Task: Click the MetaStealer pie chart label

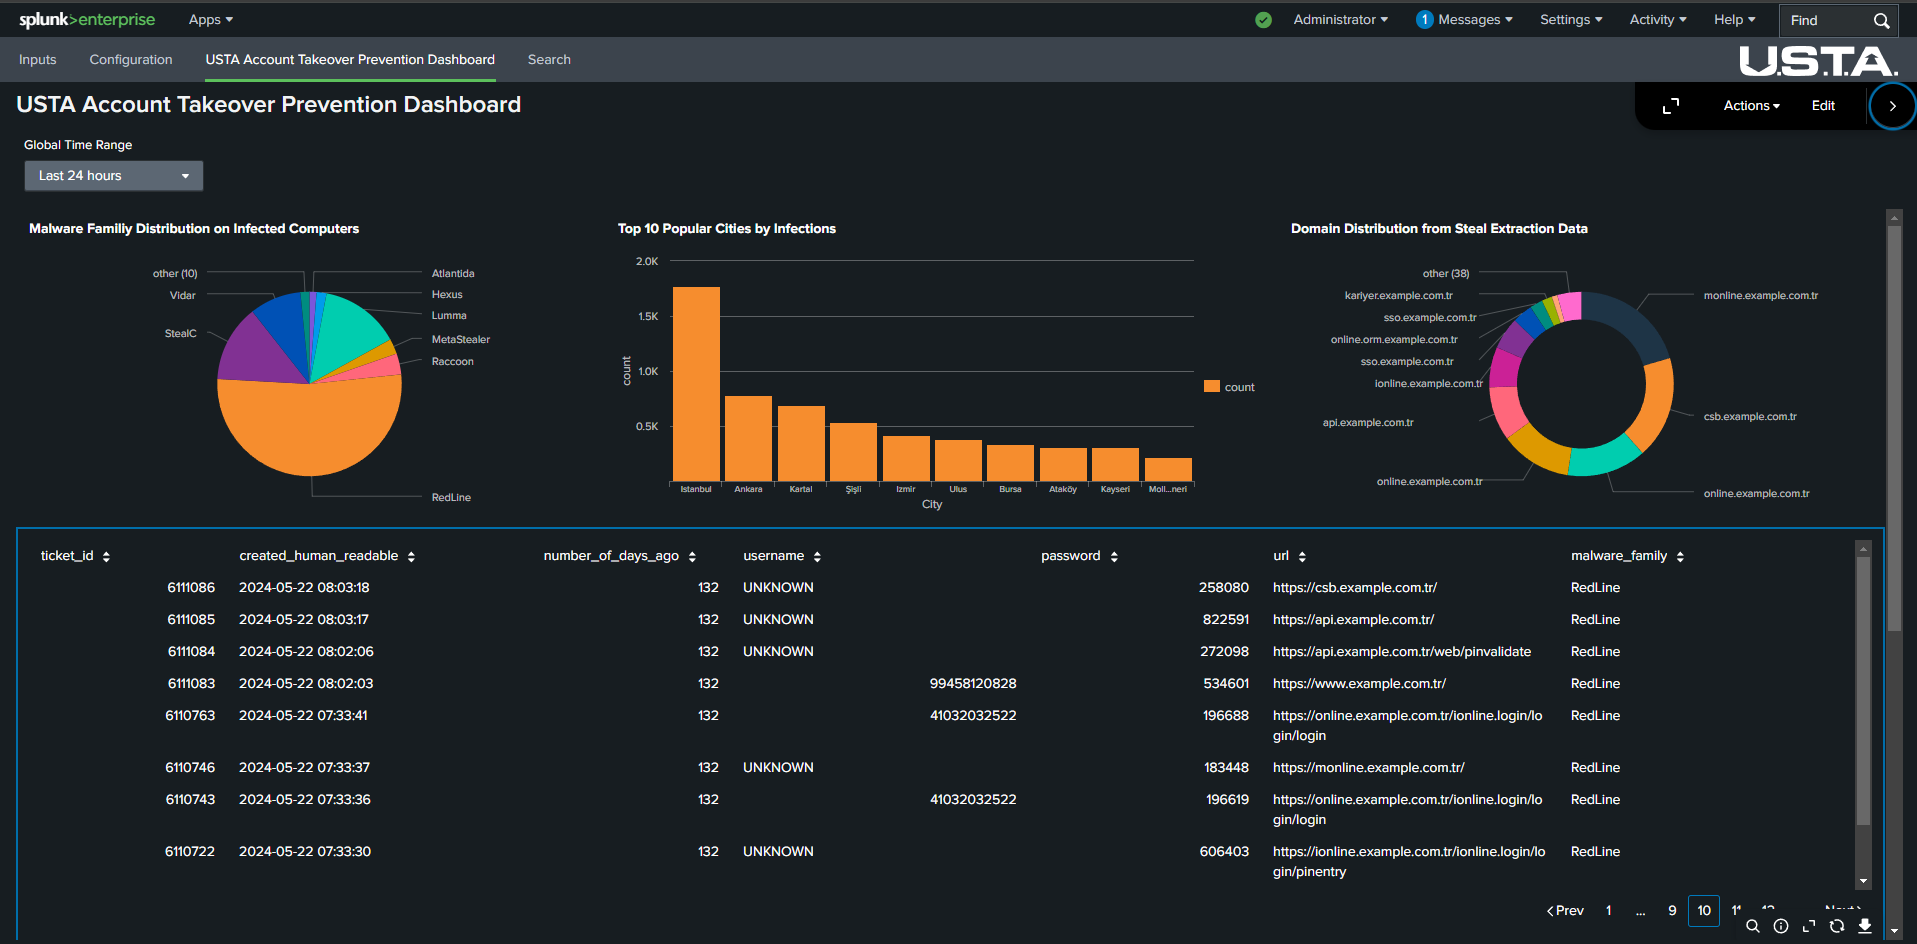Action: (x=461, y=340)
